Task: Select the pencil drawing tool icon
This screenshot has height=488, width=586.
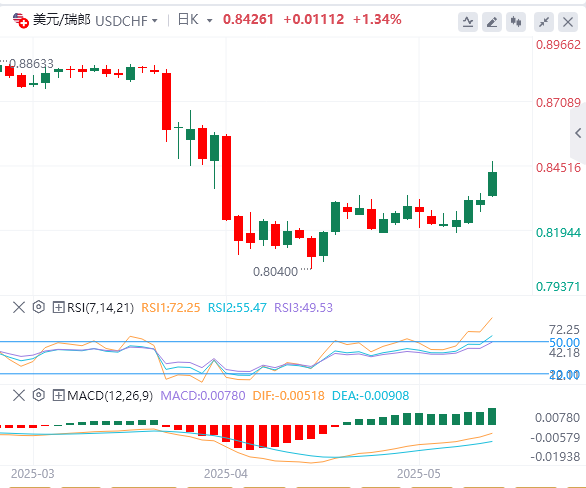Action: click(492, 22)
